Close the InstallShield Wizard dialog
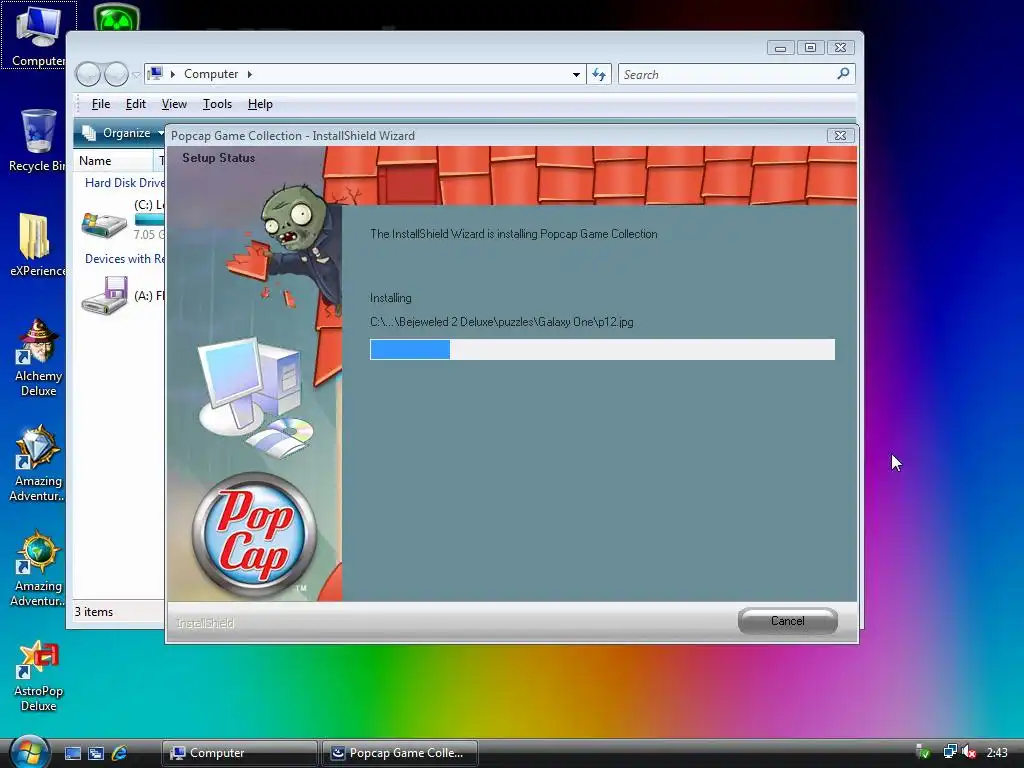The image size is (1024, 768). click(x=840, y=135)
